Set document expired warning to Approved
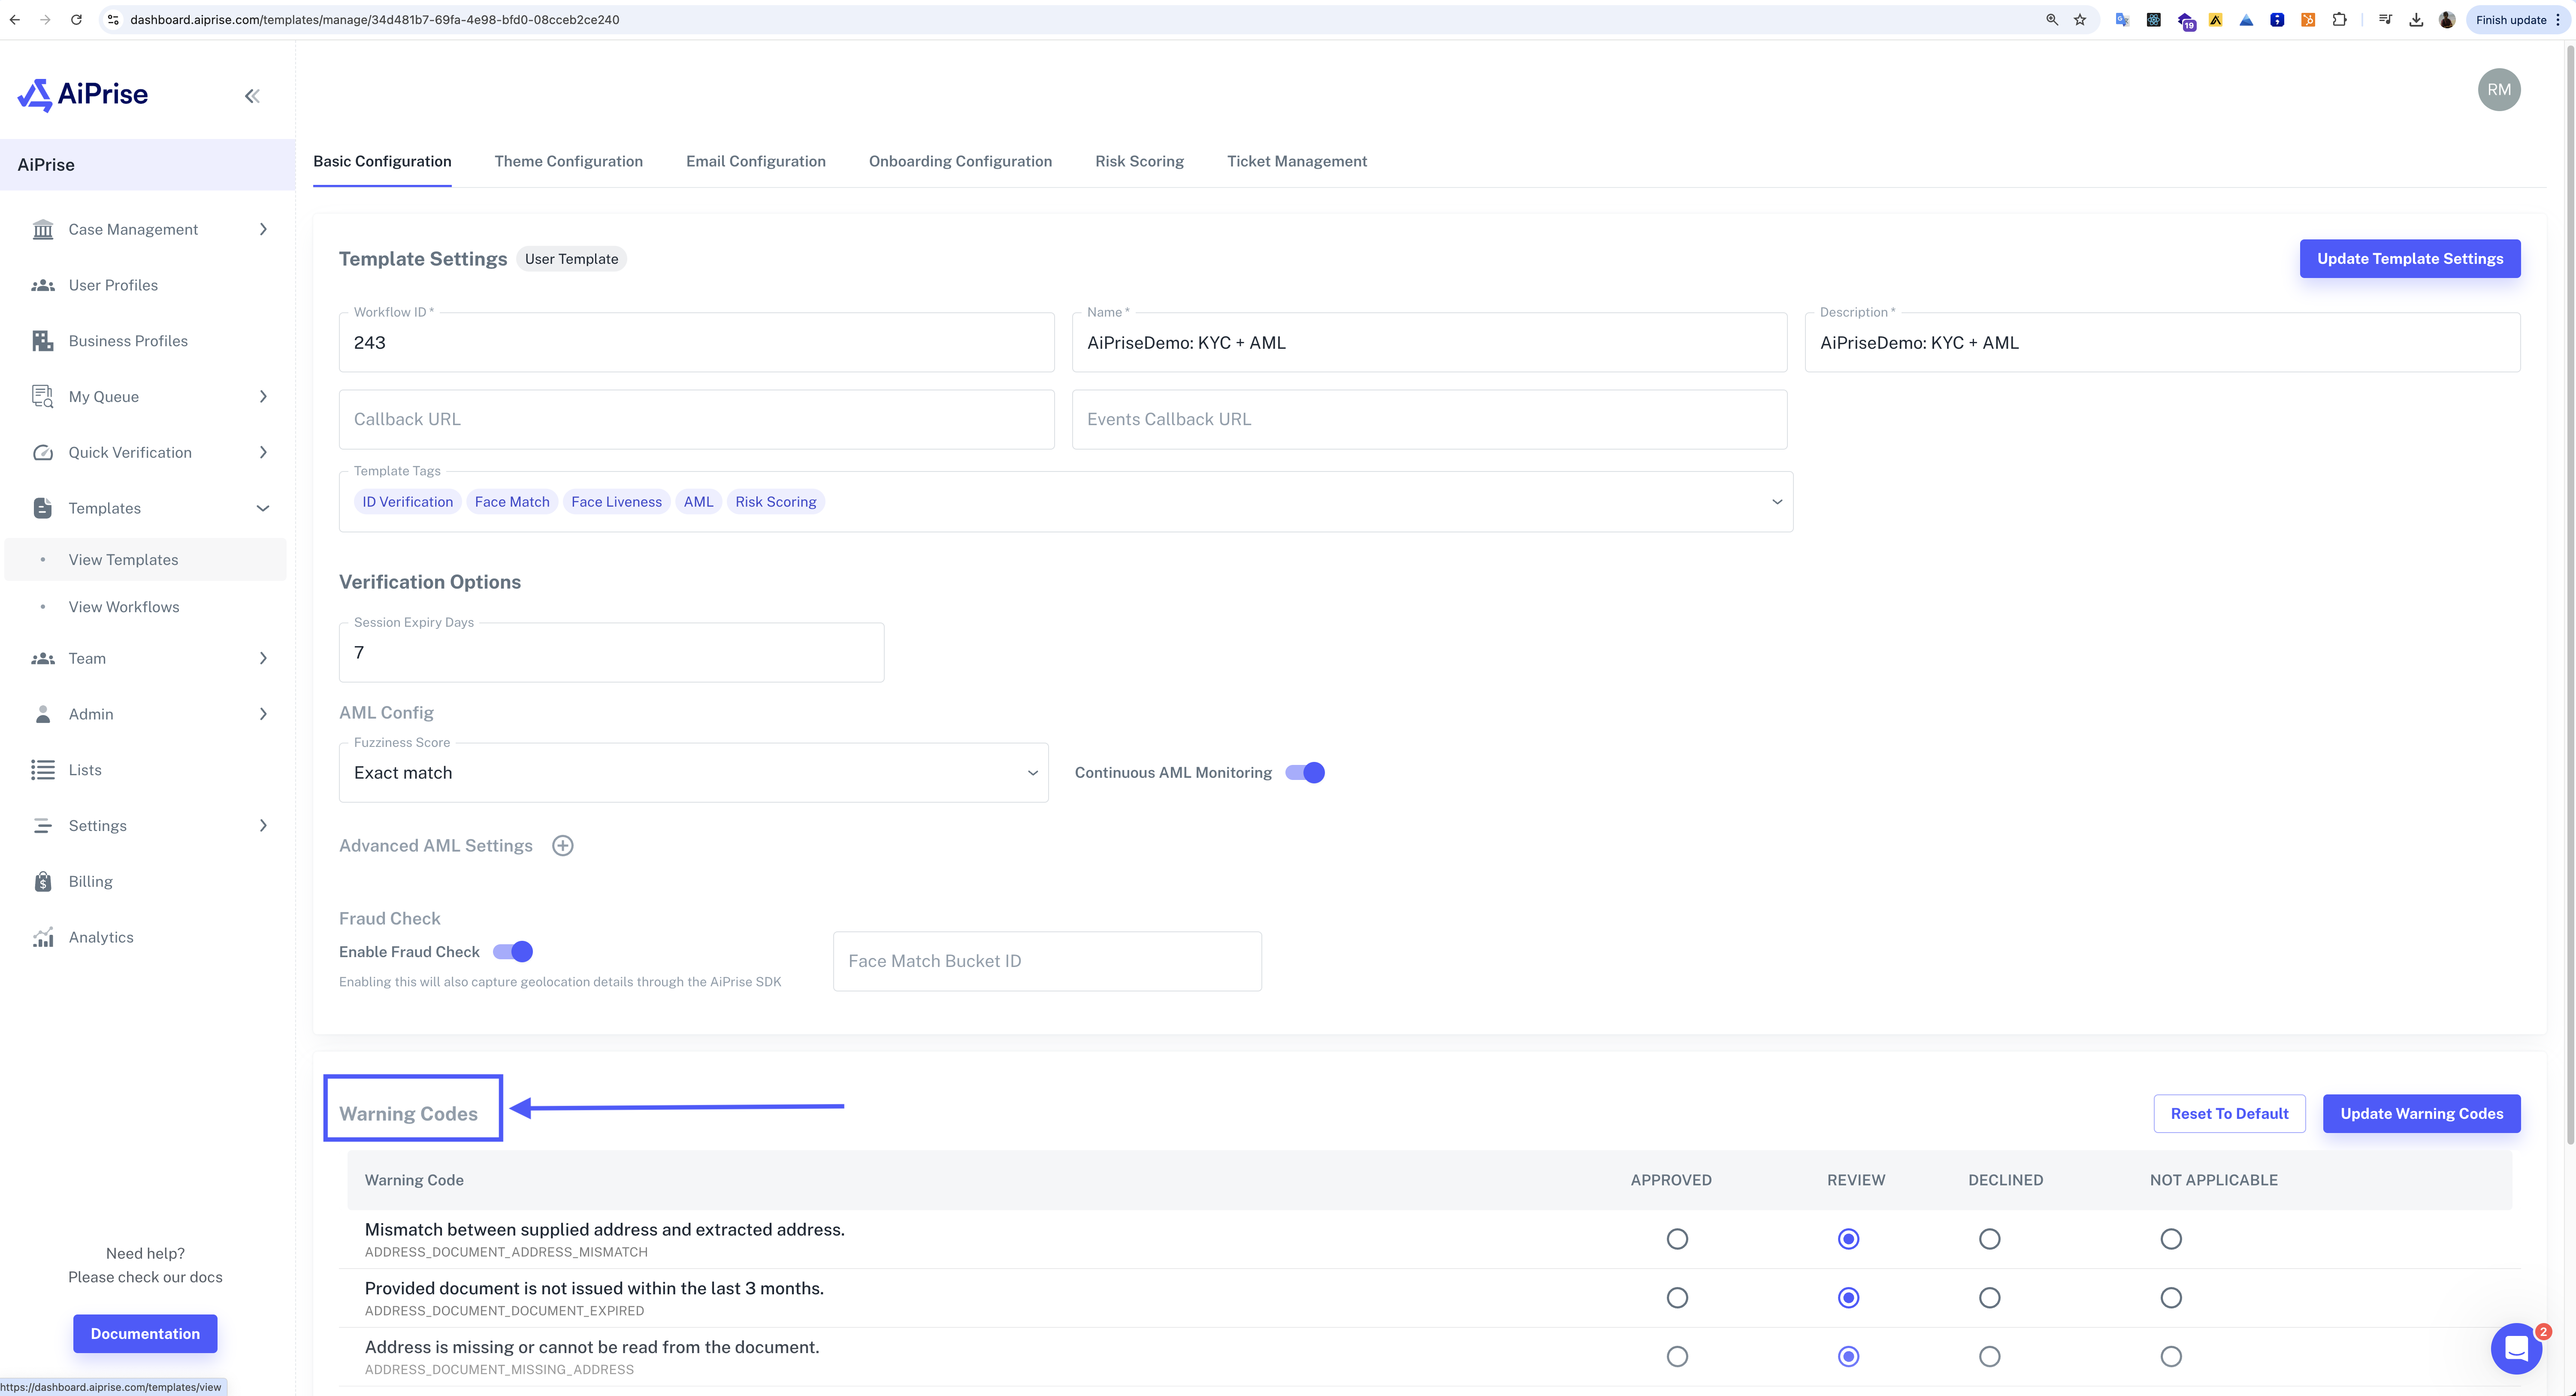This screenshot has height=1396, width=2576. (1677, 1298)
